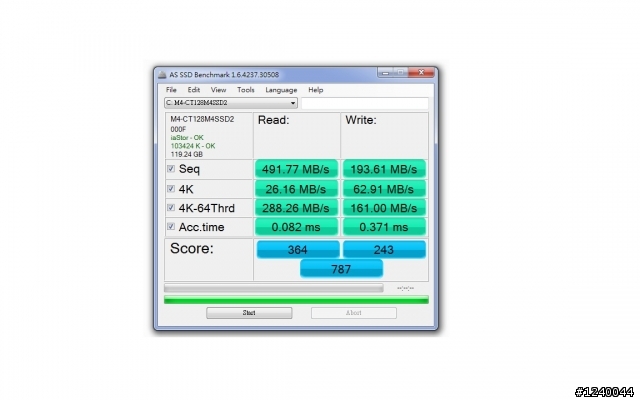Viewport: 640px width, 400px height.
Task: Click the read score 364
Action: tap(298, 249)
